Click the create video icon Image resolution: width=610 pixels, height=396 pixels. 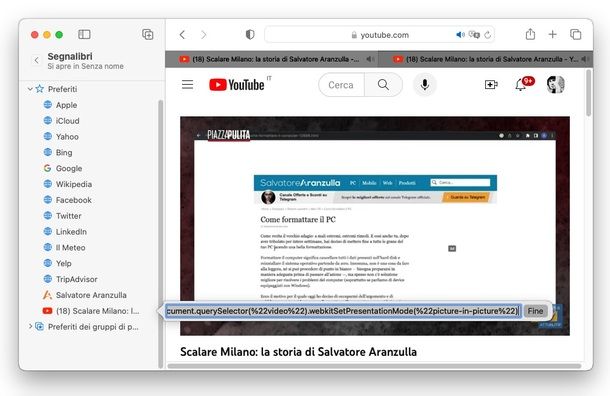[491, 84]
